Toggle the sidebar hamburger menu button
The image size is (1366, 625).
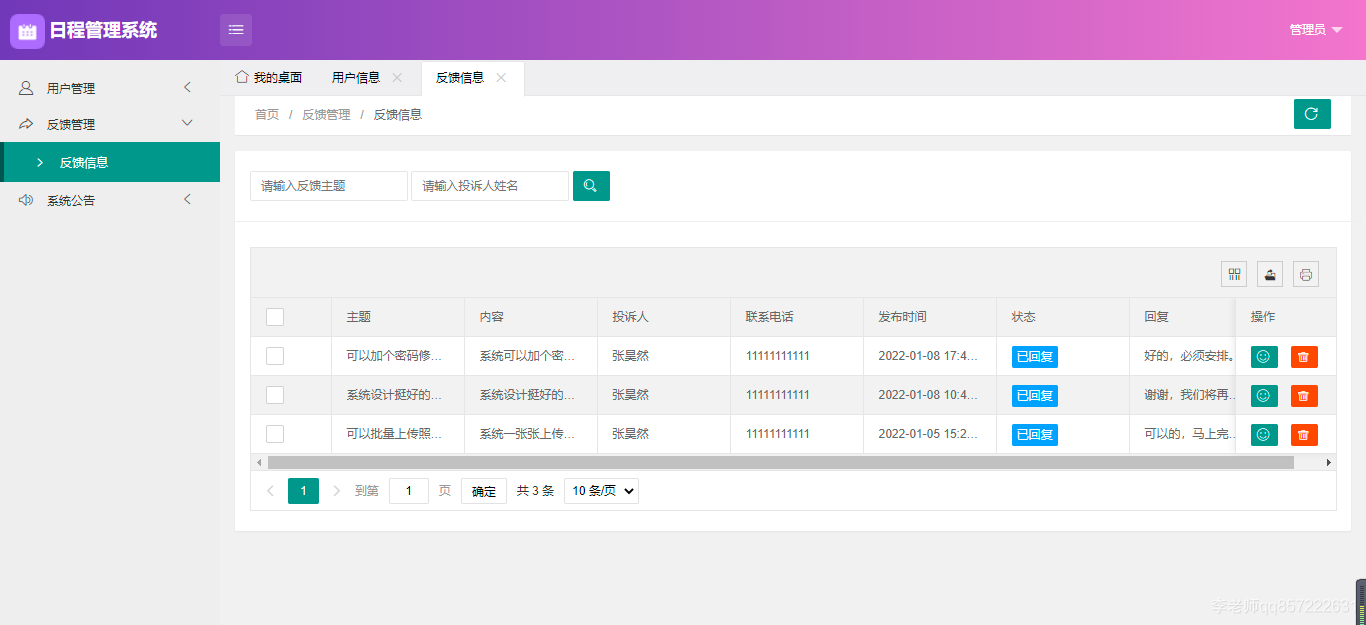point(236,30)
